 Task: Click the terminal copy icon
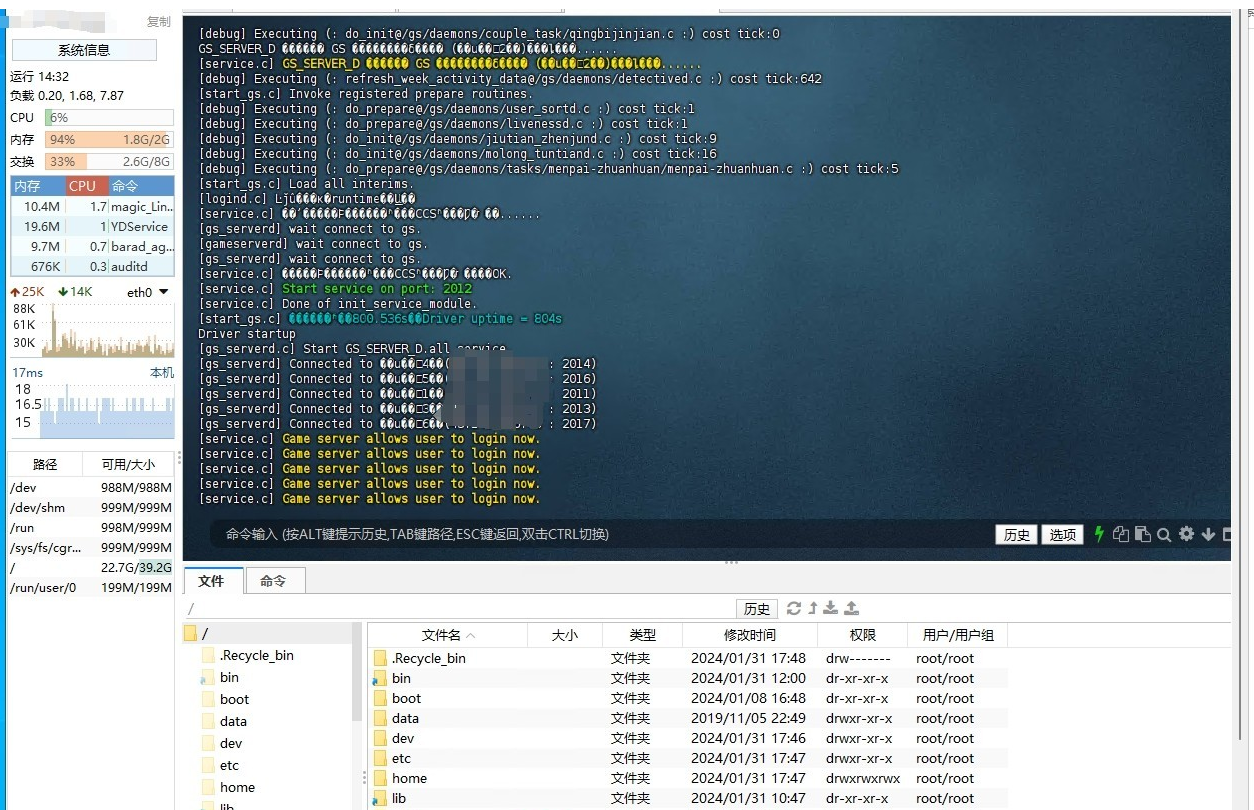click(1121, 534)
